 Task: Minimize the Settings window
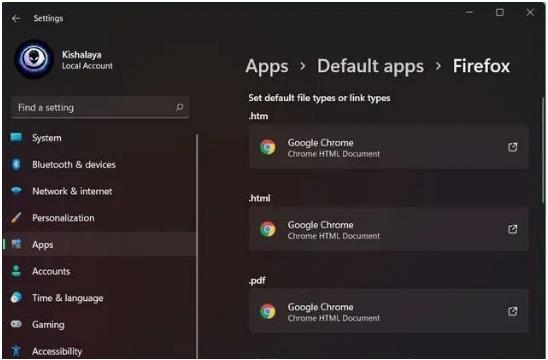(469, 13)
